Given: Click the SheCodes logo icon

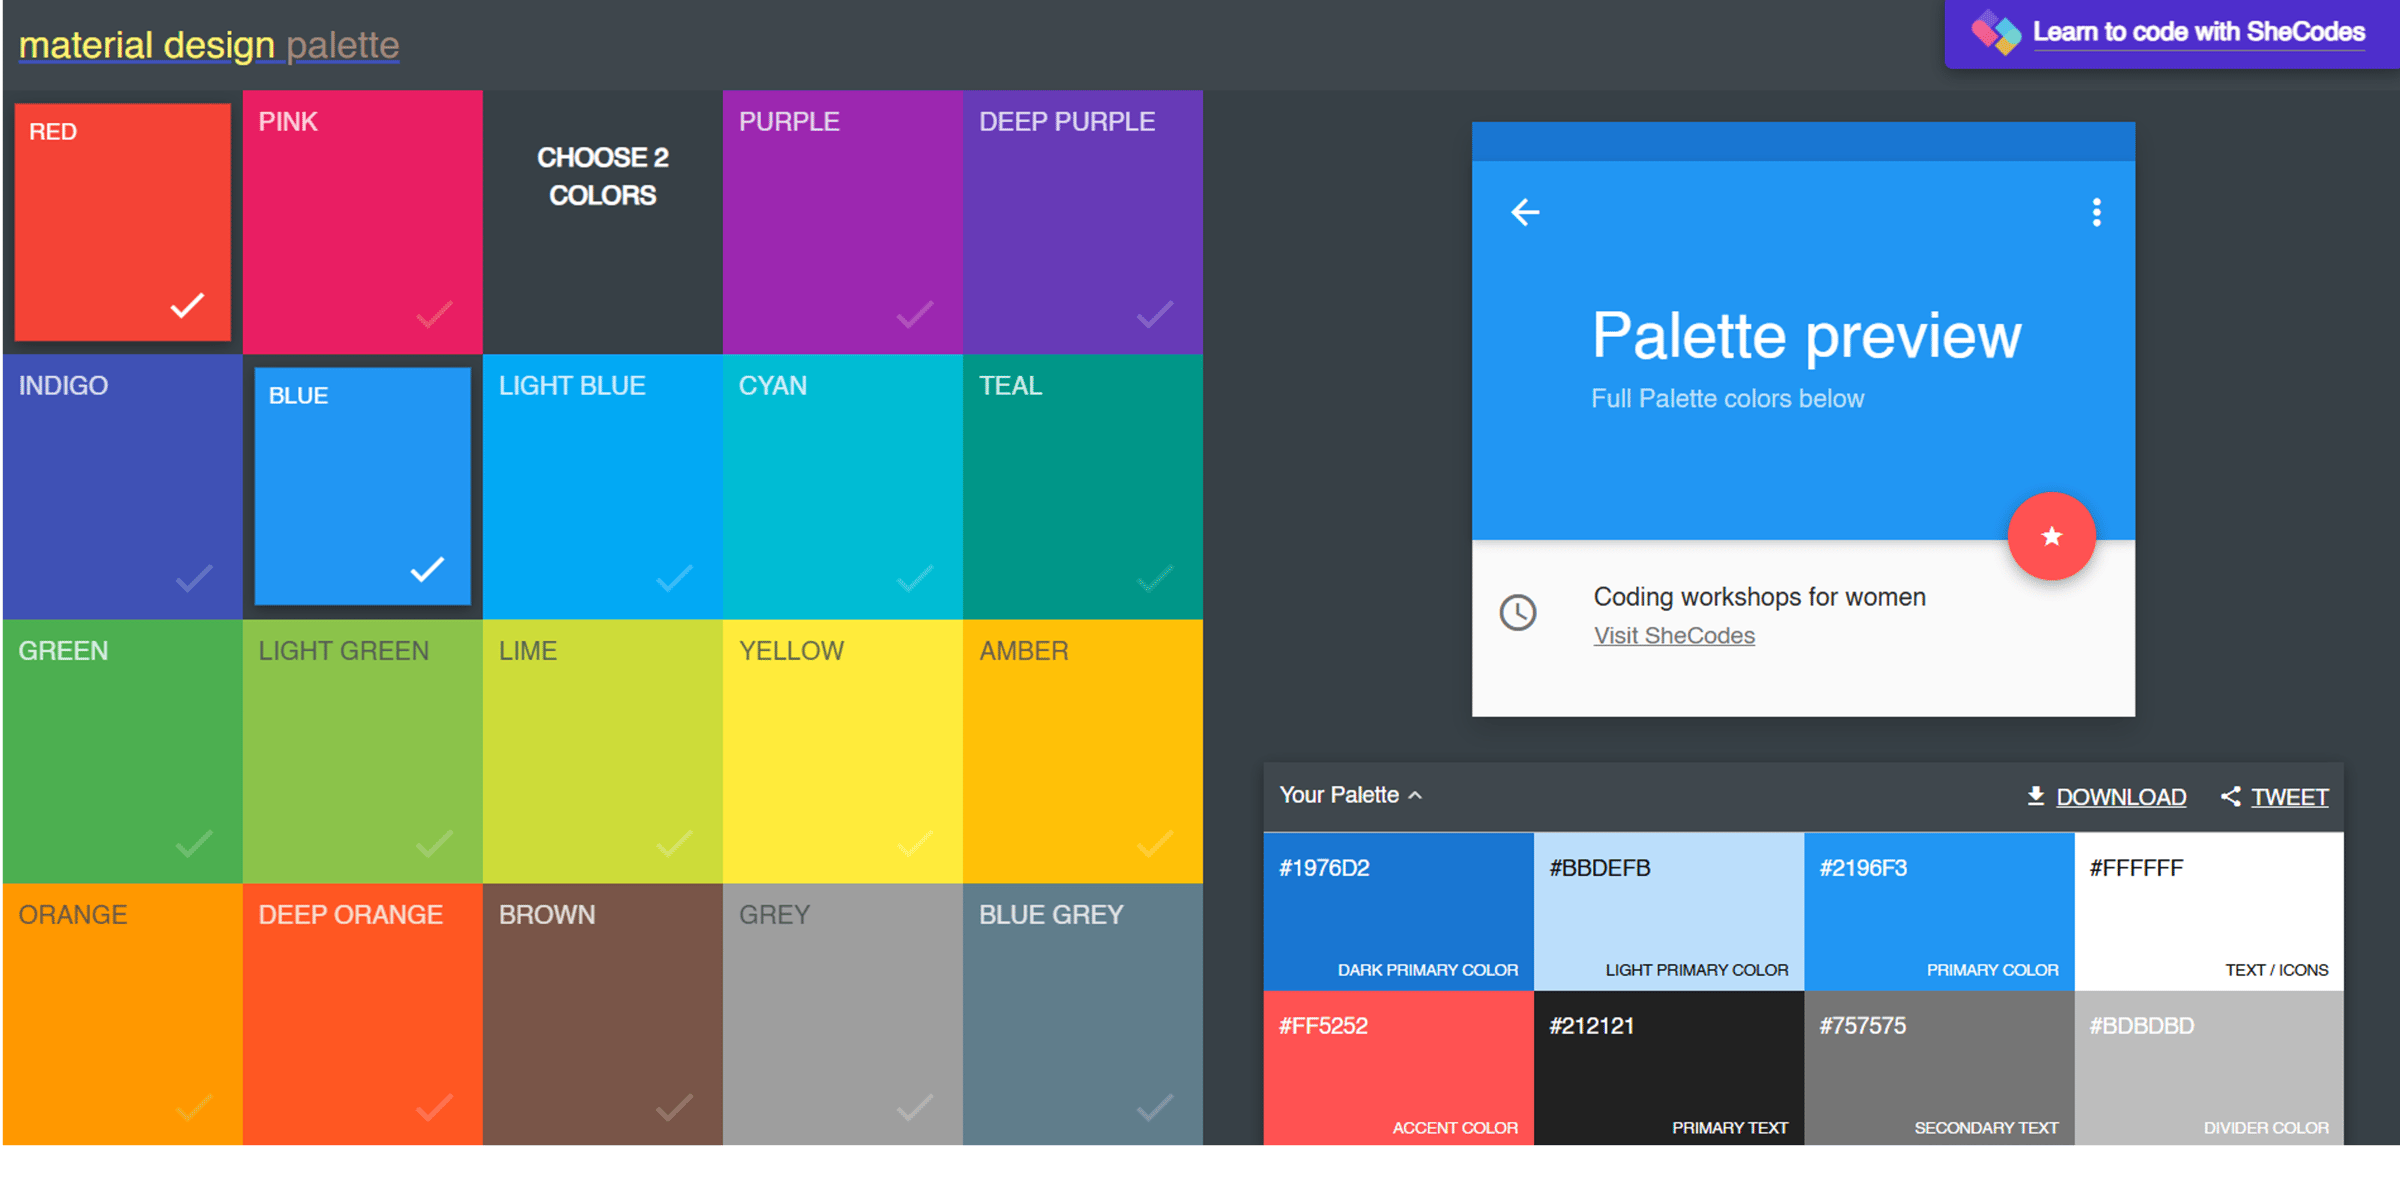Looking at the screenshot, I should pos(1995,32).
